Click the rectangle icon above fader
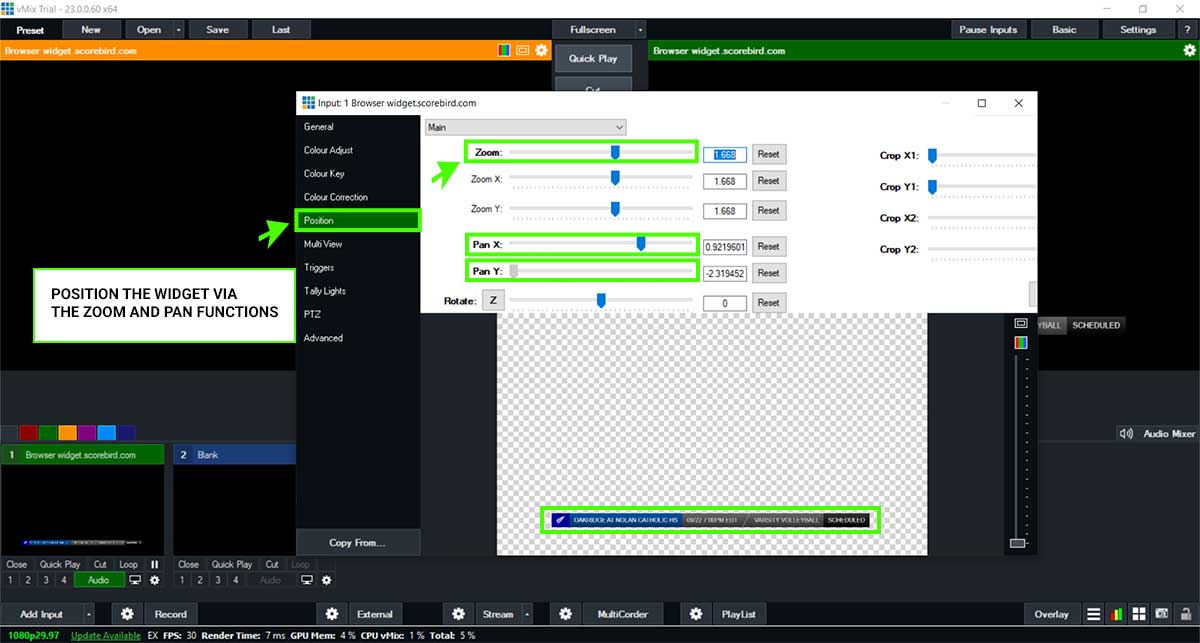Image resolution: width=1200 pixels, height=643 pixels. [x=1021, y=323]
